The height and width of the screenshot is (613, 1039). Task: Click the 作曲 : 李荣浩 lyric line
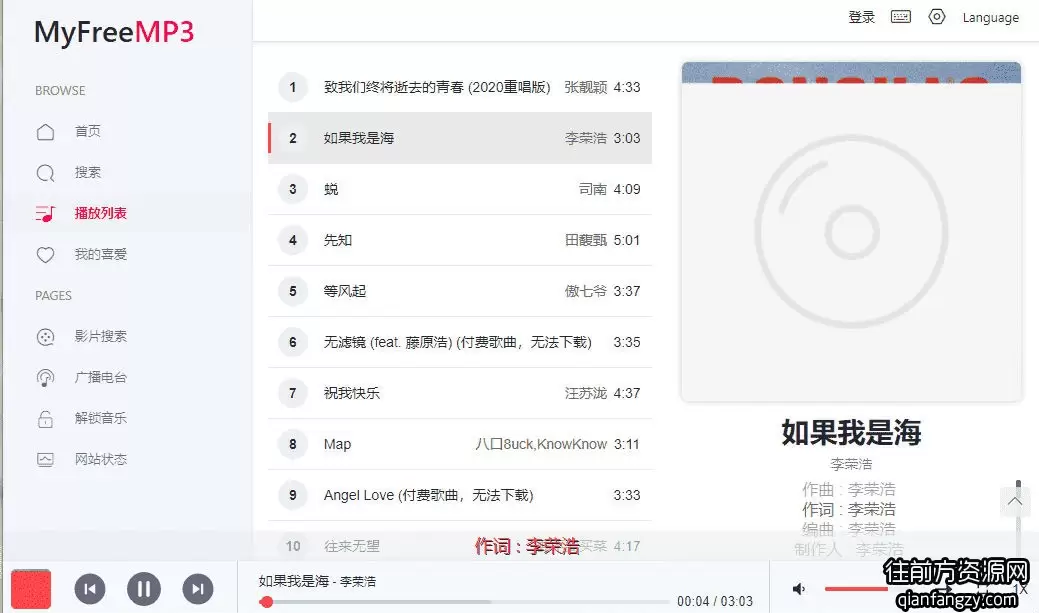point(849,489)
